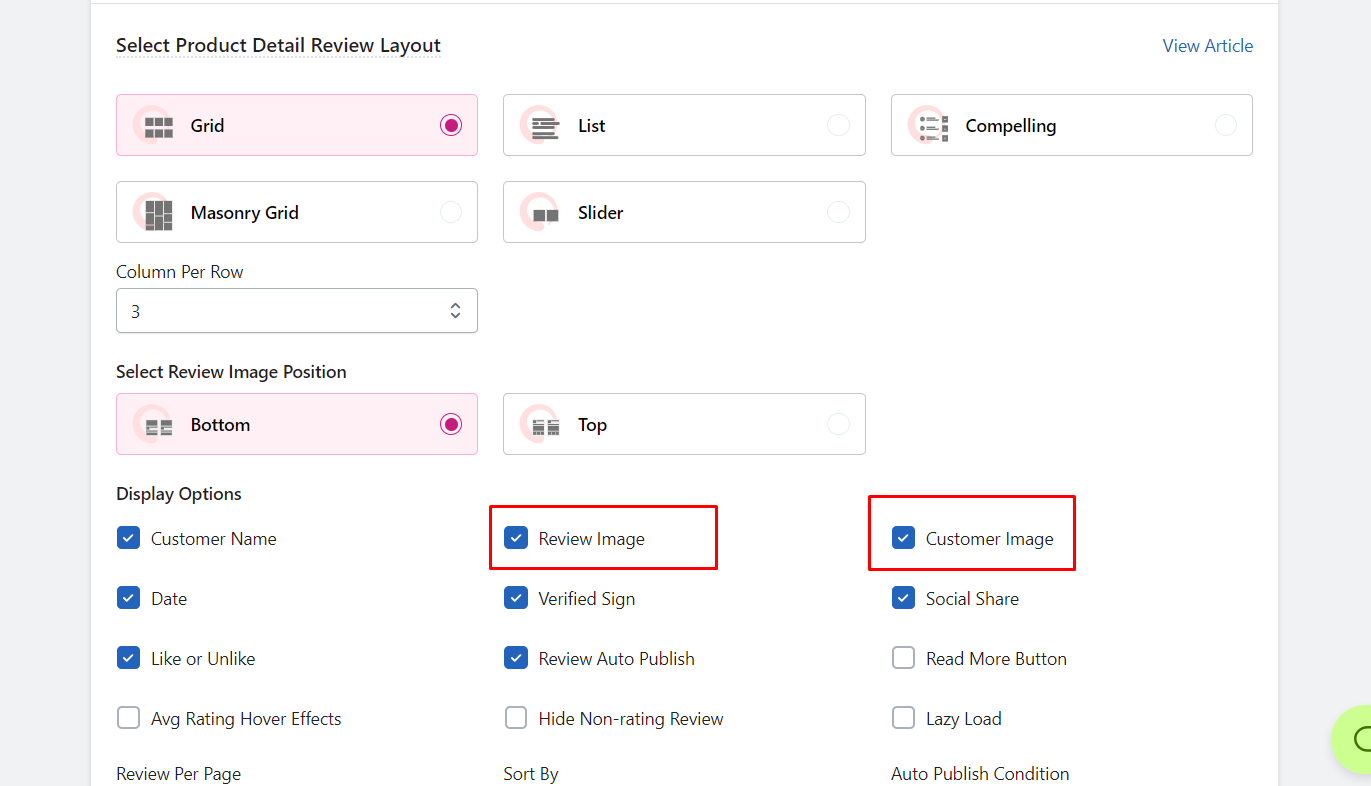Disable the Customer Image checkbox
This screenshot has height=786, width=1371.
[x=903, y=537]
